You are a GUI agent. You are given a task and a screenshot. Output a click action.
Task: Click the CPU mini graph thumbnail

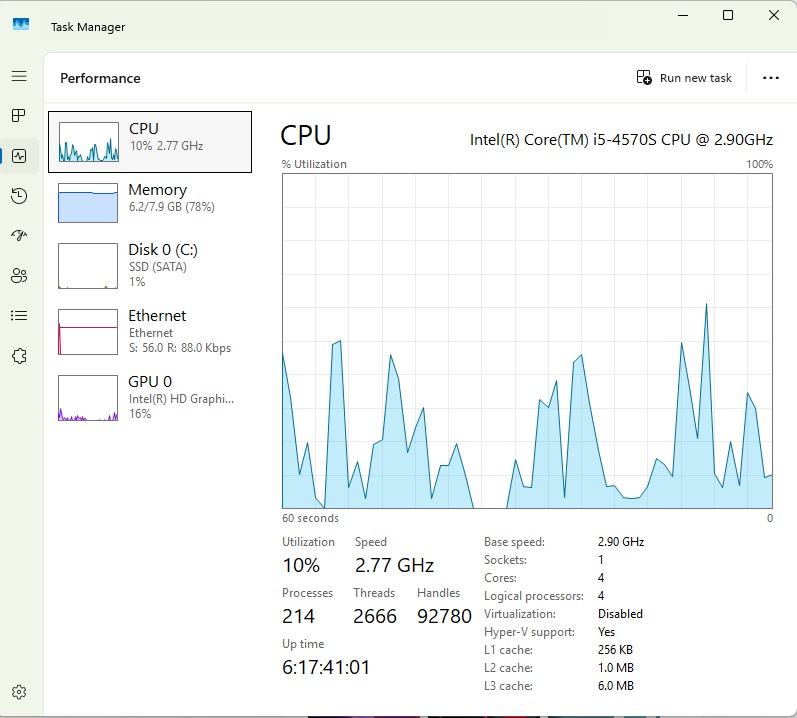point(88,142)
